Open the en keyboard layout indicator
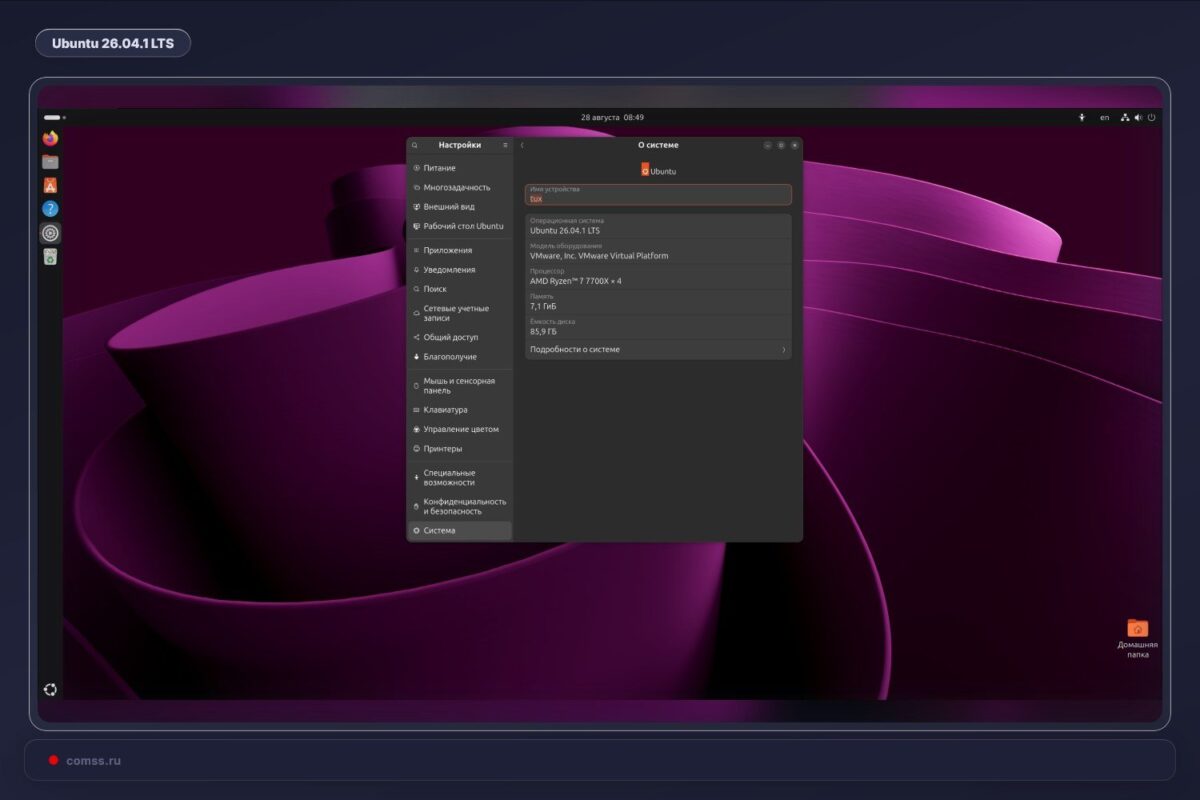The height and width of the screenshot is (800, 1200). point(1105,117)
